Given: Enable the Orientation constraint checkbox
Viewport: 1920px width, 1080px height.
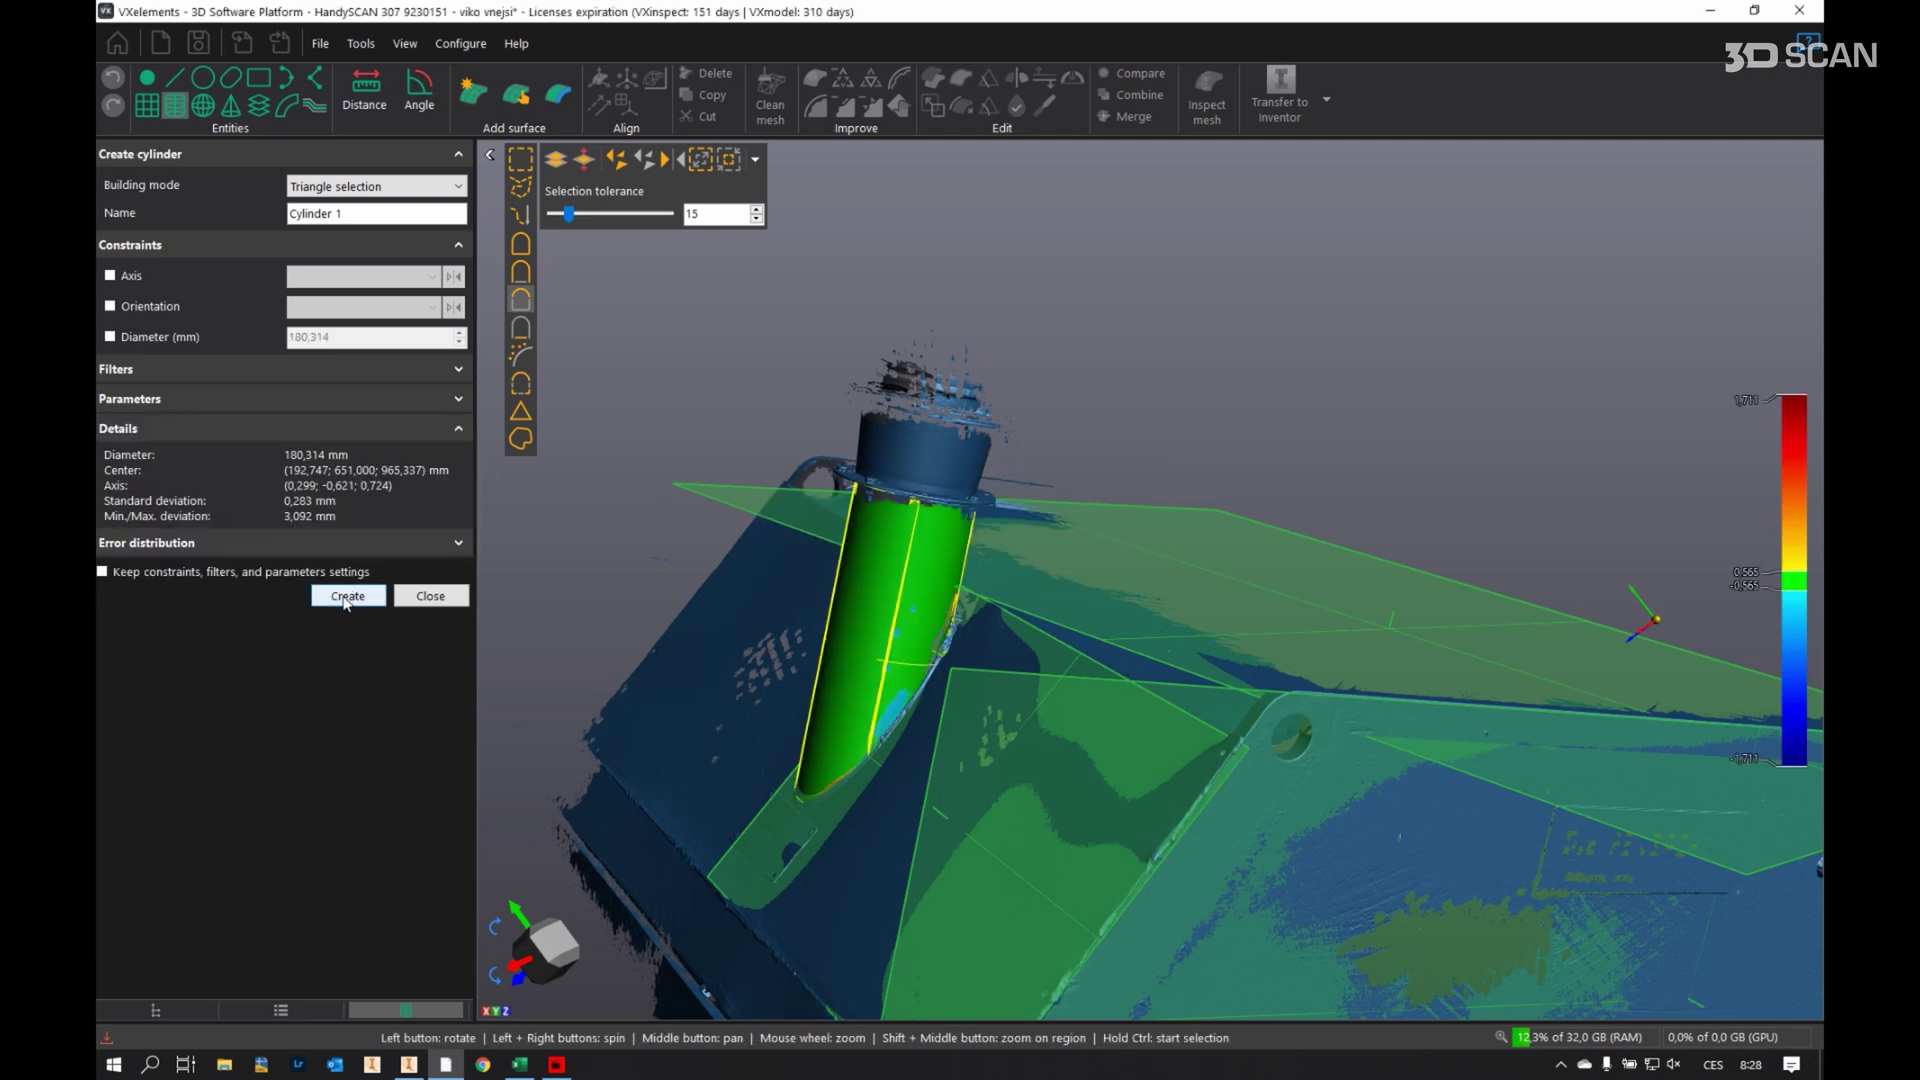Looking at the screenshot, I should click(110, 306).
